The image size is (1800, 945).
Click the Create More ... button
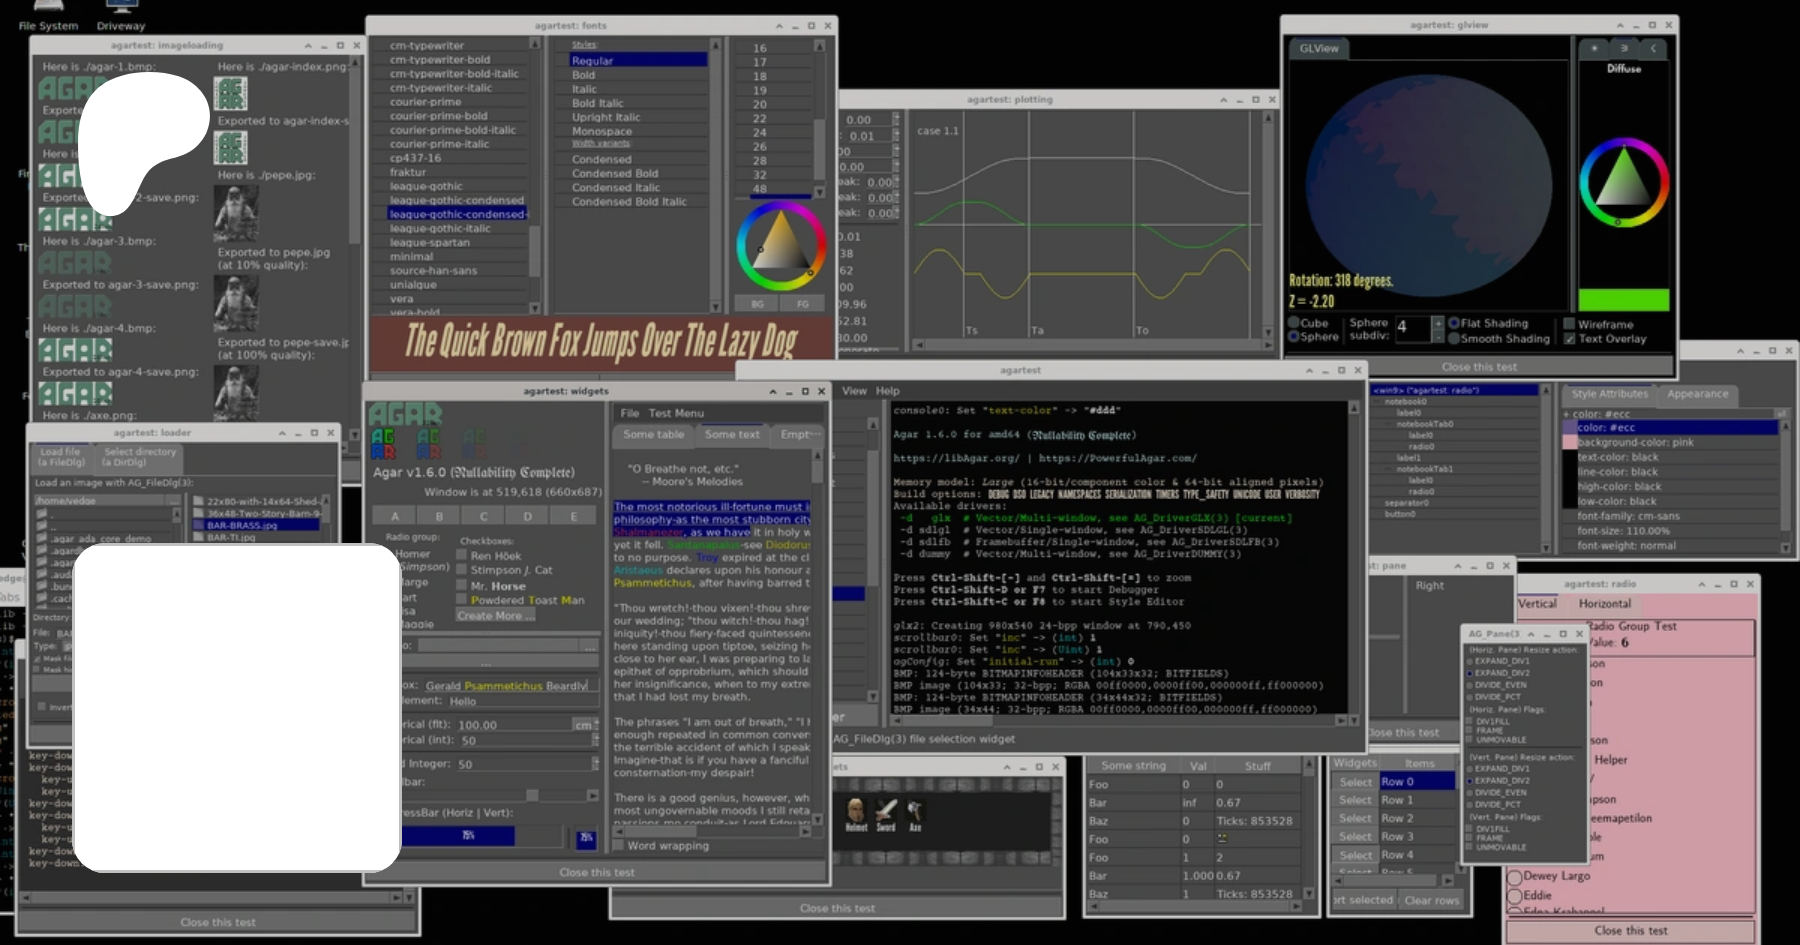pyautogui.click(x=496, y=616)
